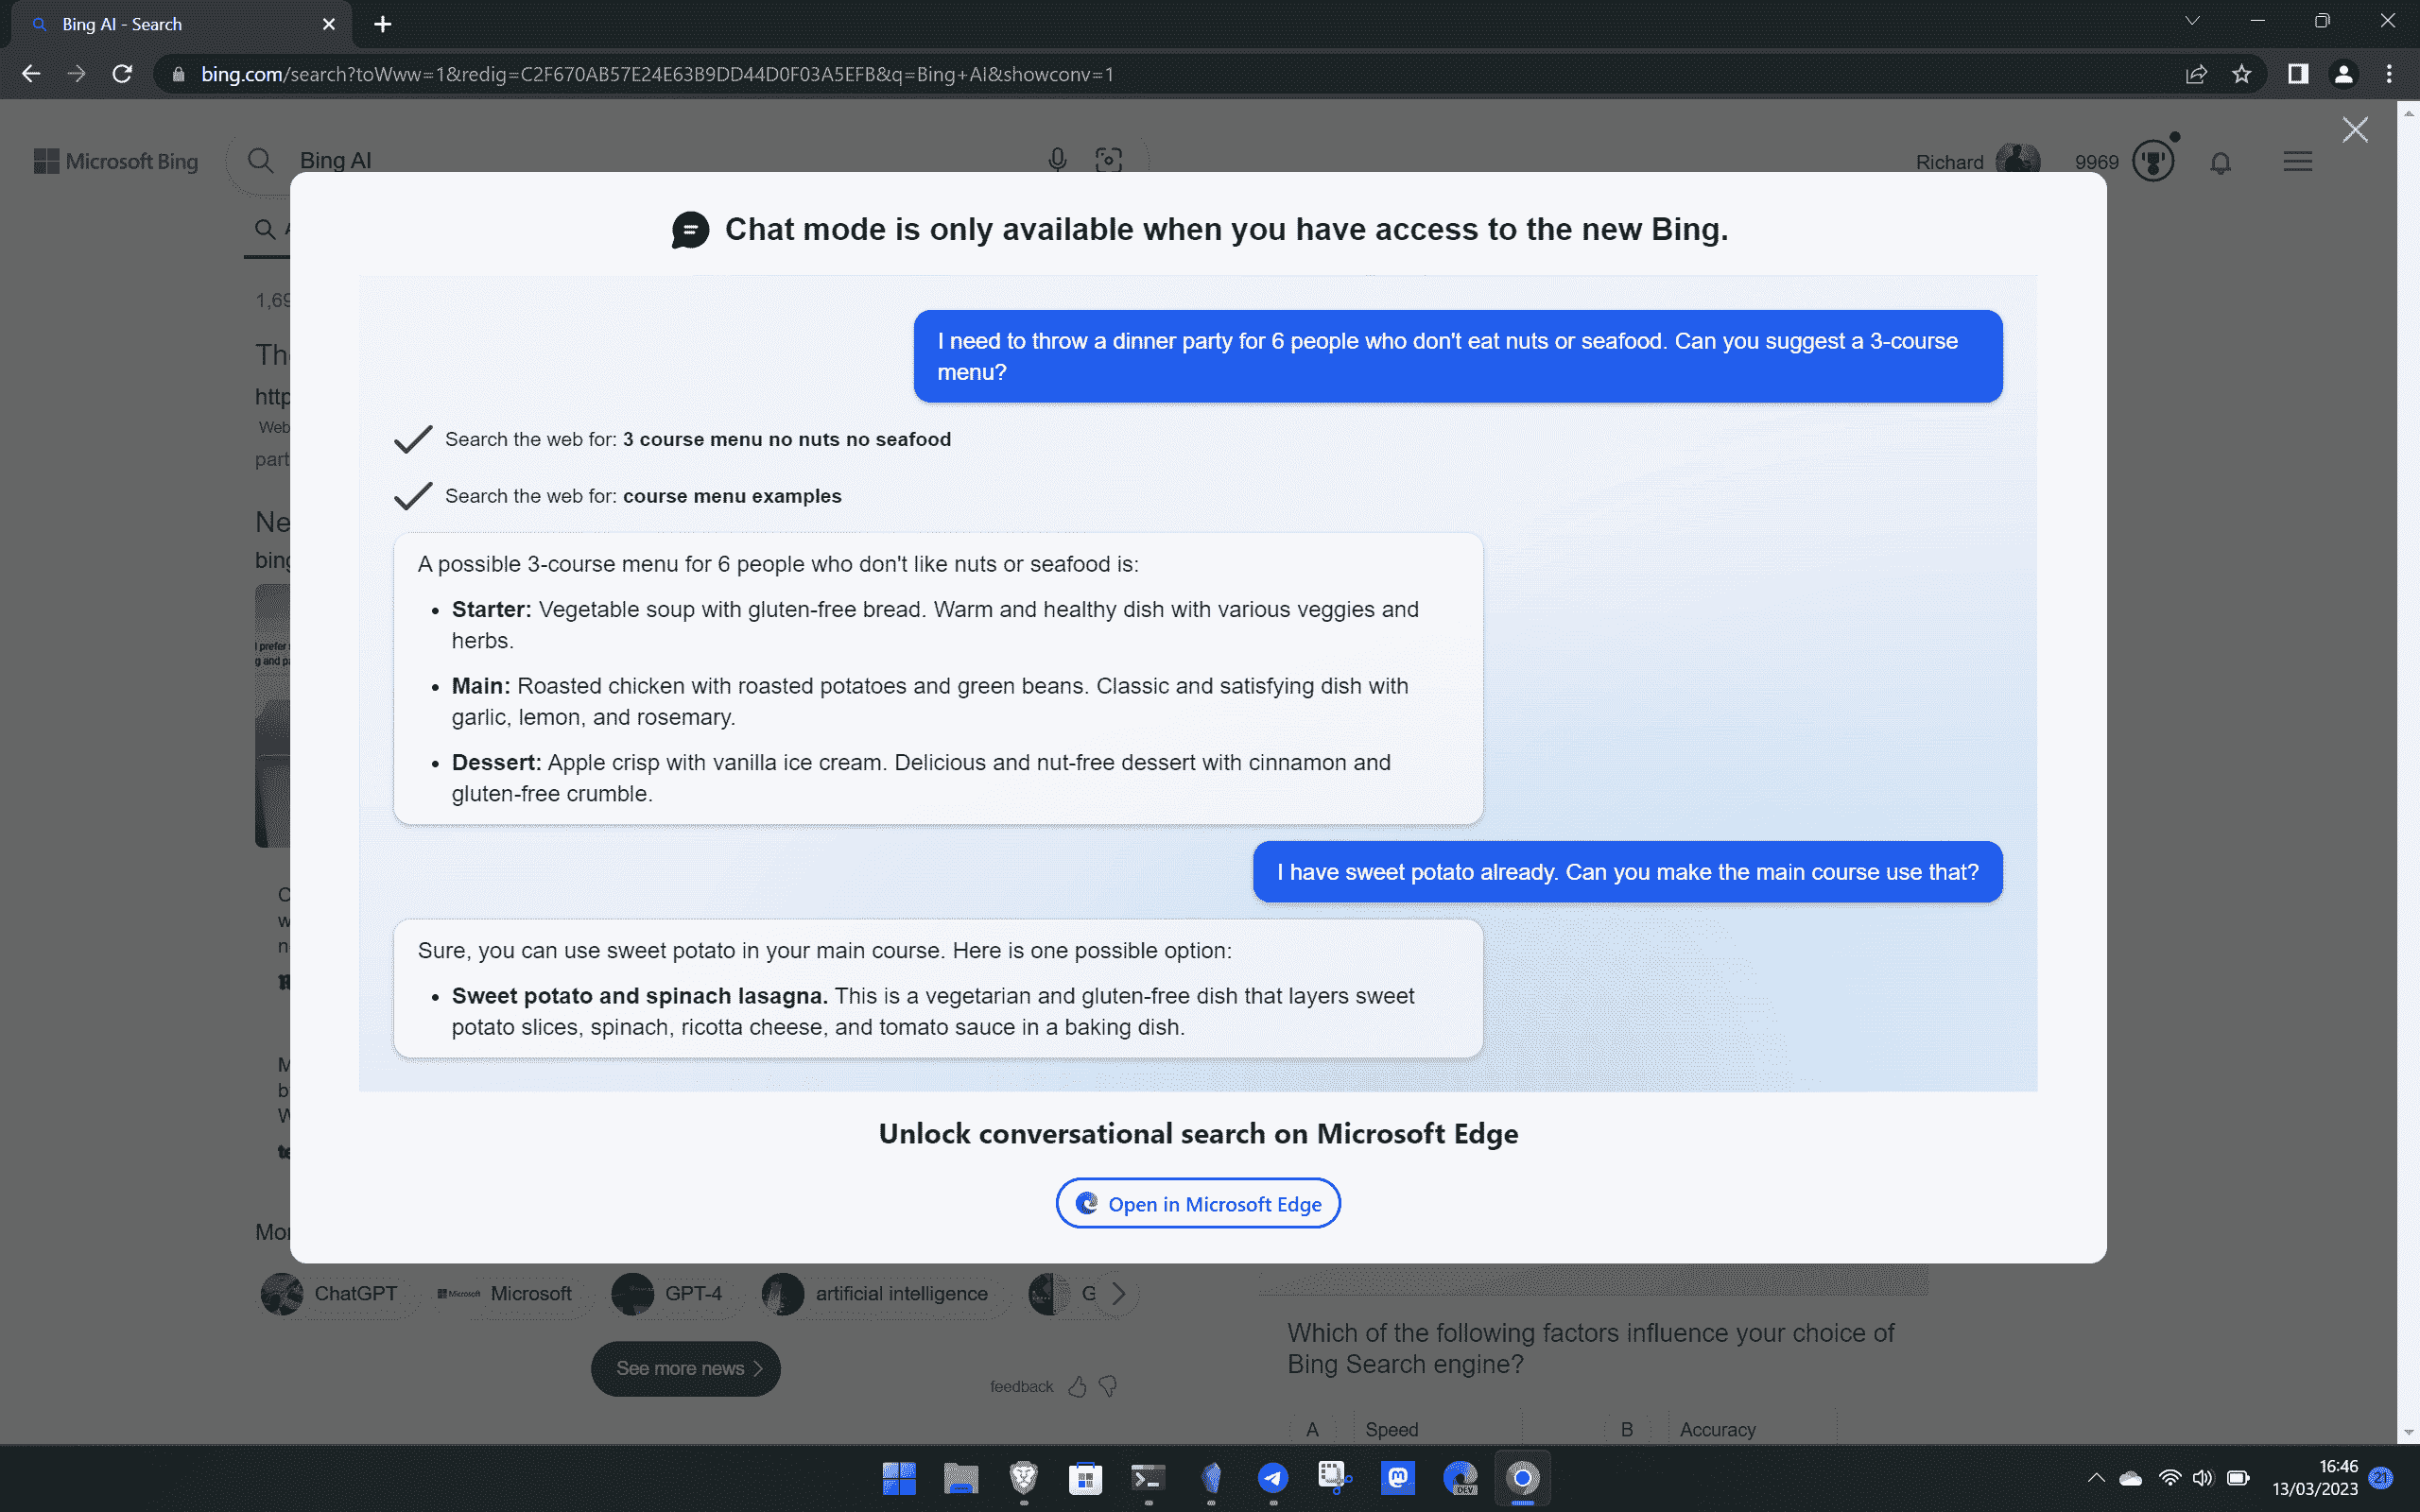Screen dimensions: 2420x1512
Task: Toggle the browser side panel
Action: click(x=2298, y=74)
